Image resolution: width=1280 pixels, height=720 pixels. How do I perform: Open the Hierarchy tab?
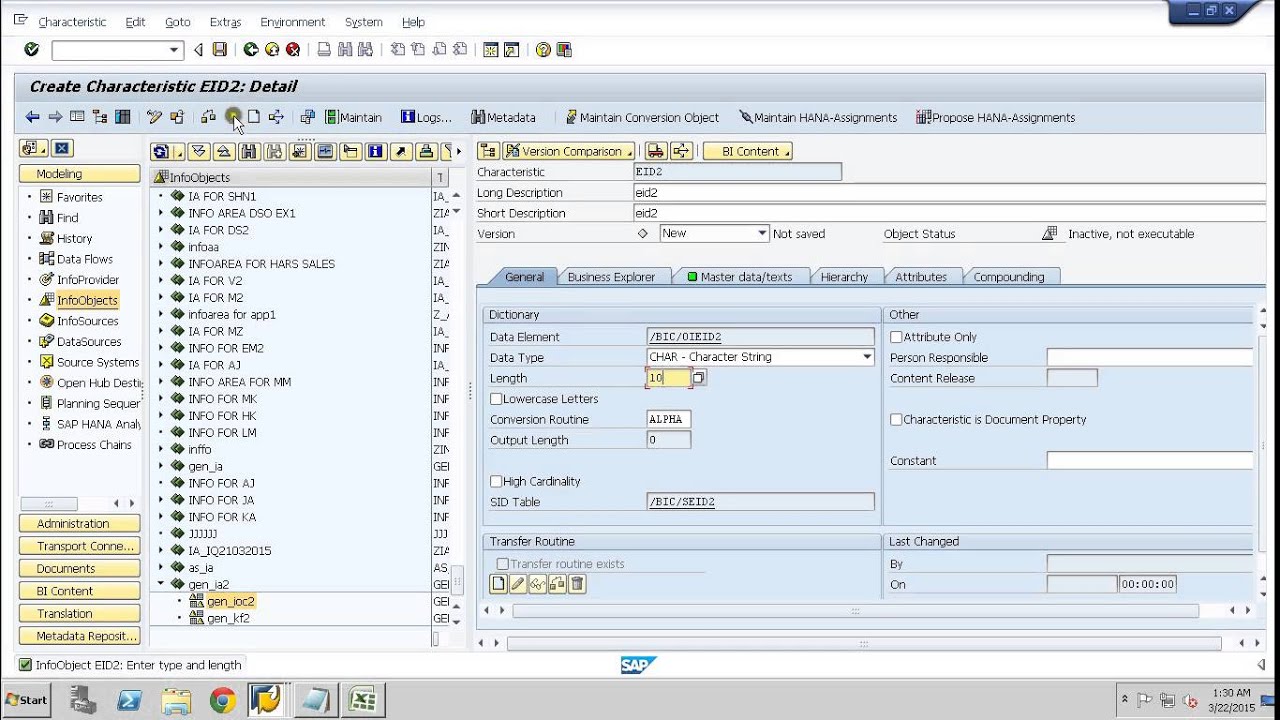point(844,277)
